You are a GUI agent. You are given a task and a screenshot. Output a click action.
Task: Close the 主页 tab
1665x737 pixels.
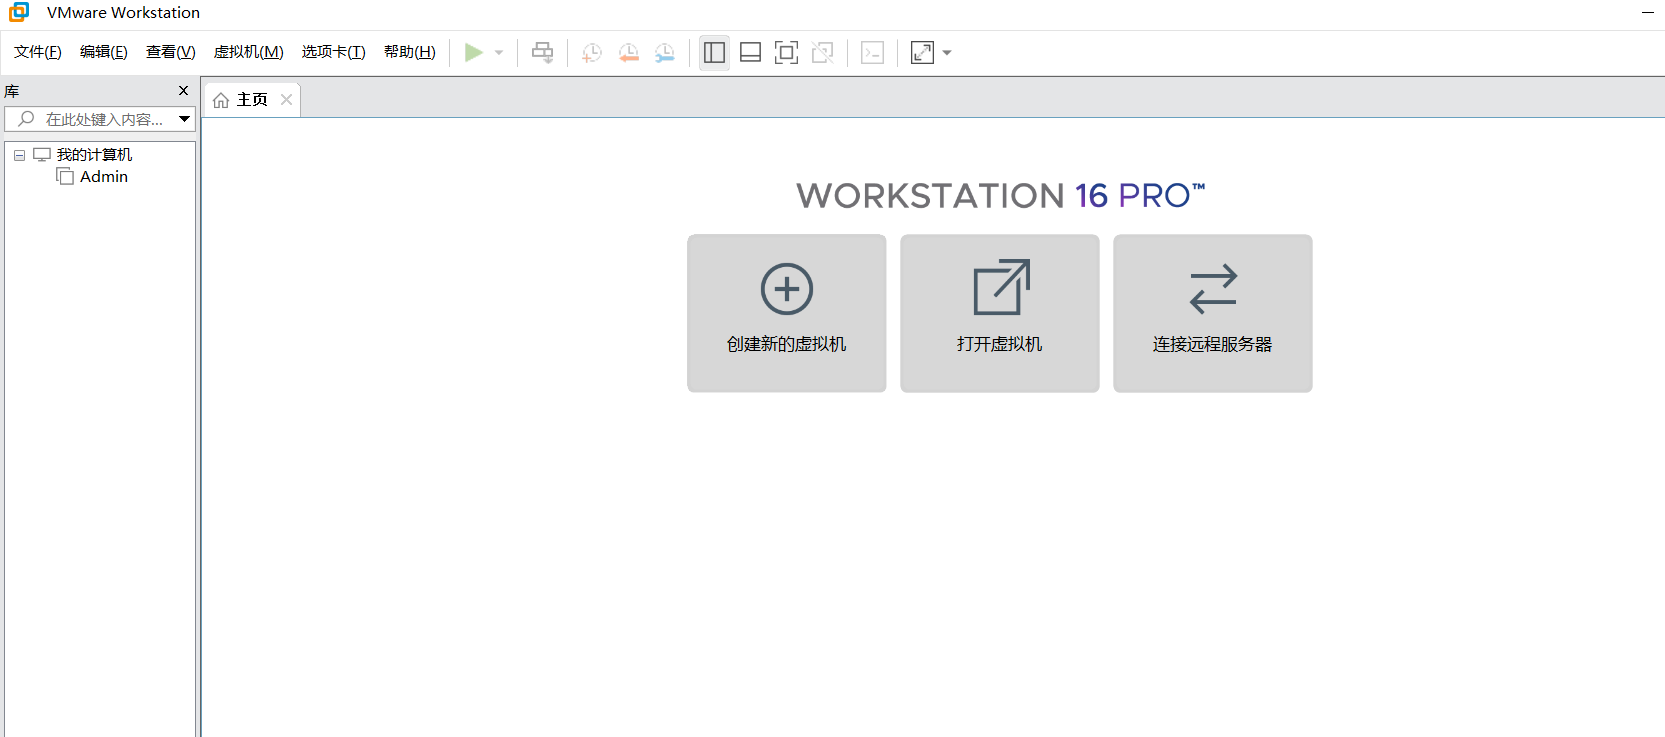point(287,100)
